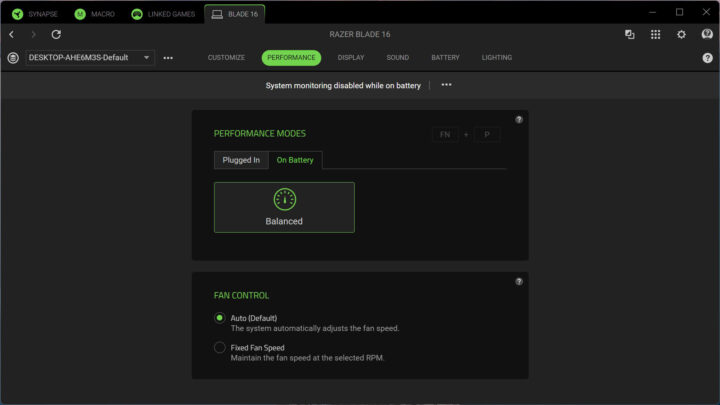Select the Balanced performance mode
This screenshot has height=405, width=720.
click(x=284, y=207)
